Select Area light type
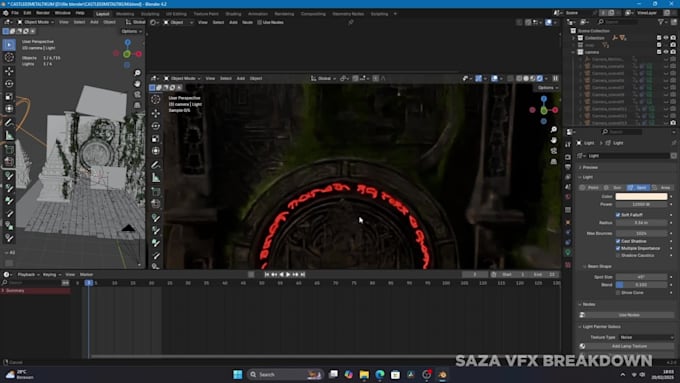Viewport: 680px width, 383px height. [x=662, y=187]
